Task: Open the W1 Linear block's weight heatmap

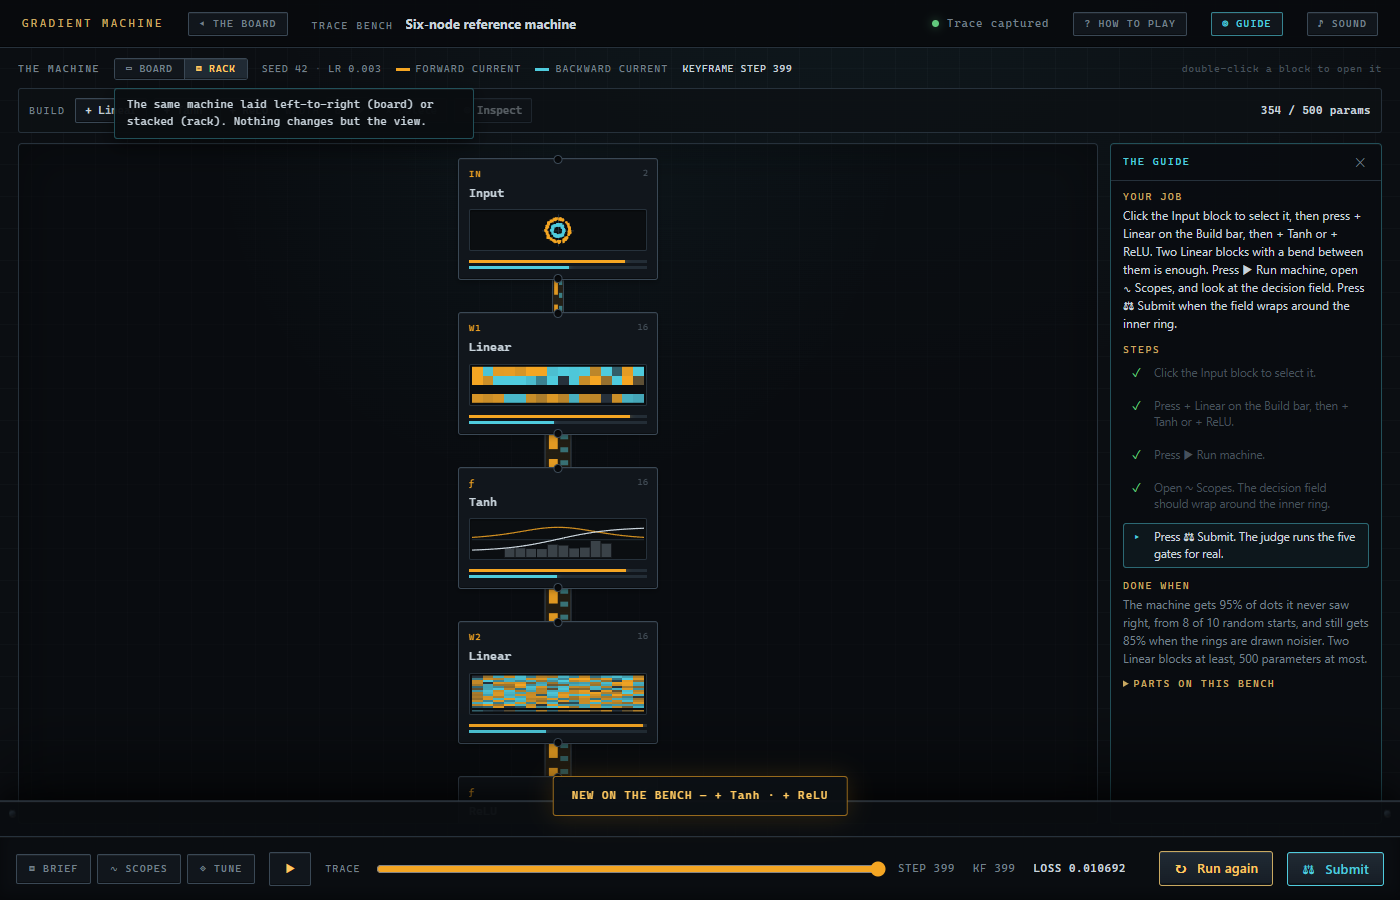Action: click(558, 385)
